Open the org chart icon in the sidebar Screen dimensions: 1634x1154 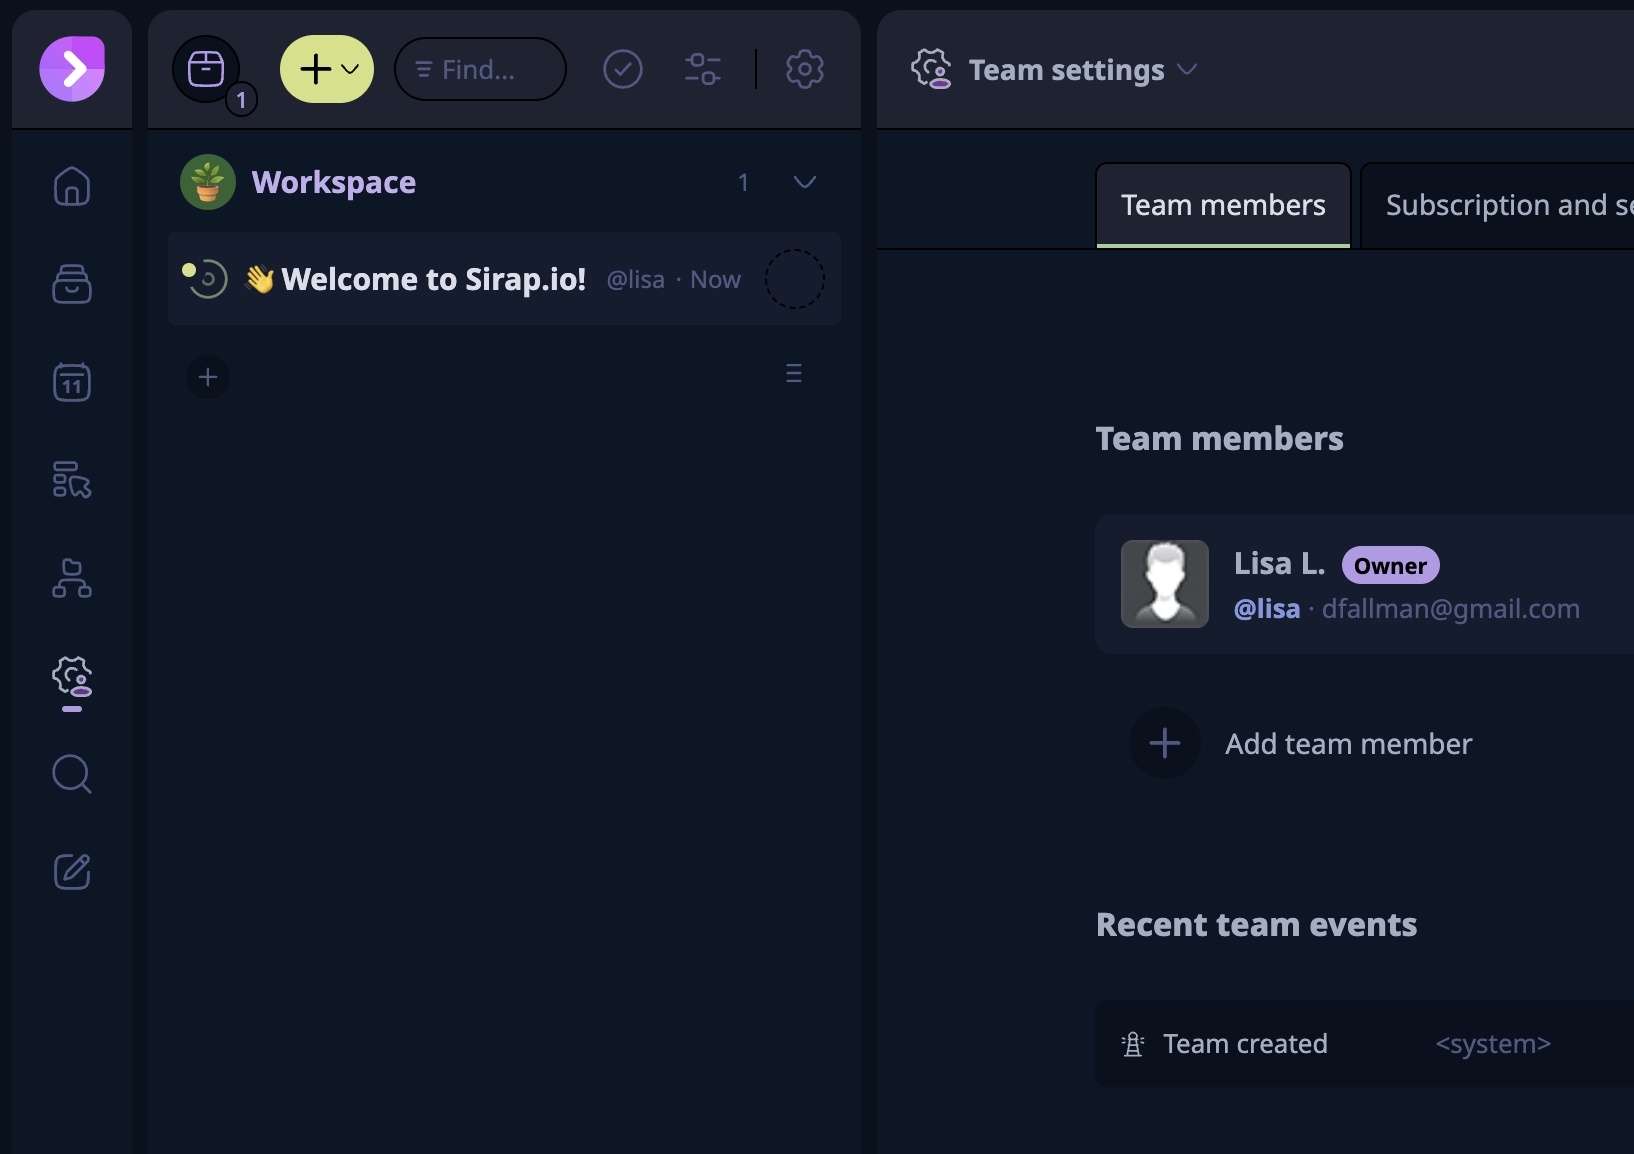(x=71, y=579)
